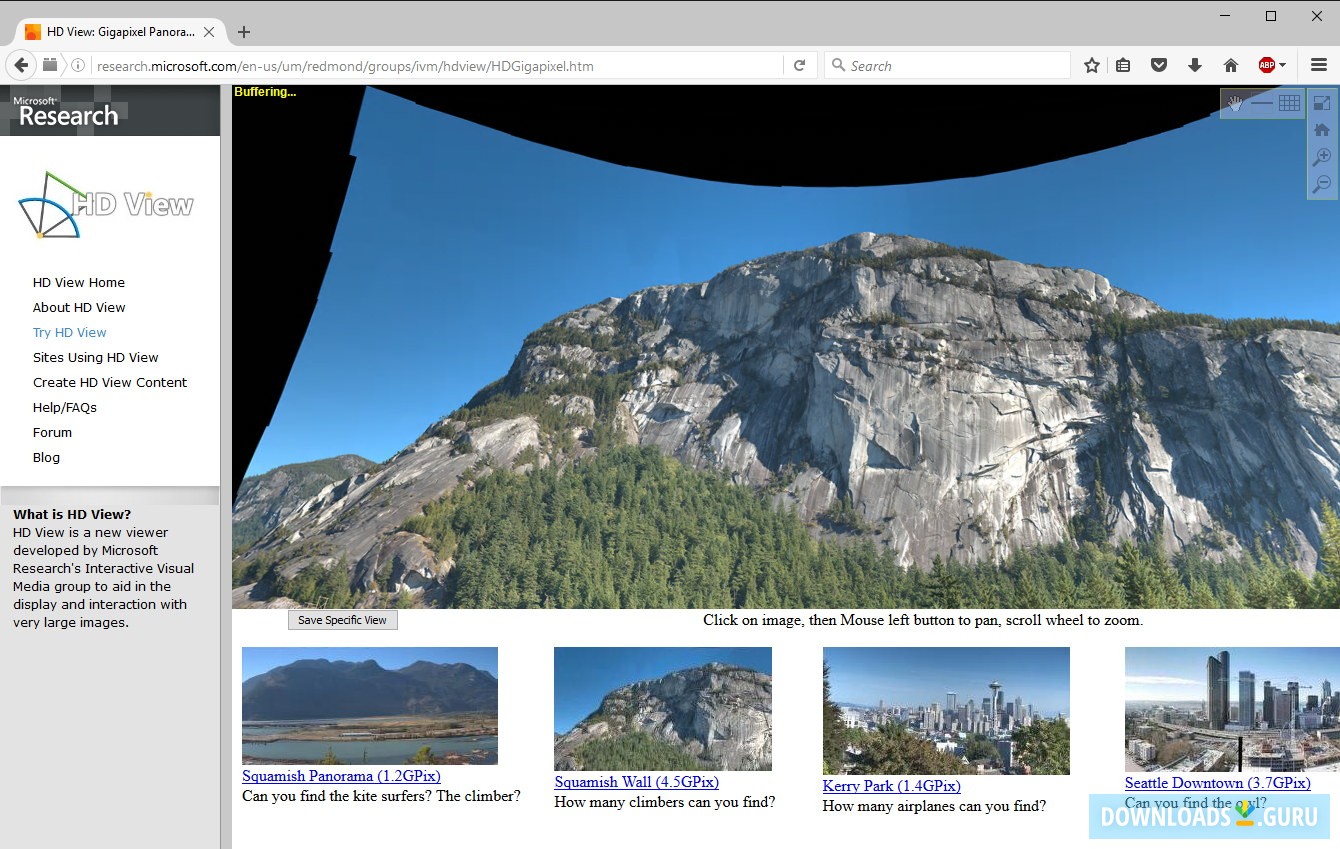Click the magnifier icon in the Search box
The image size is (1340, 849).
(838, 66)
